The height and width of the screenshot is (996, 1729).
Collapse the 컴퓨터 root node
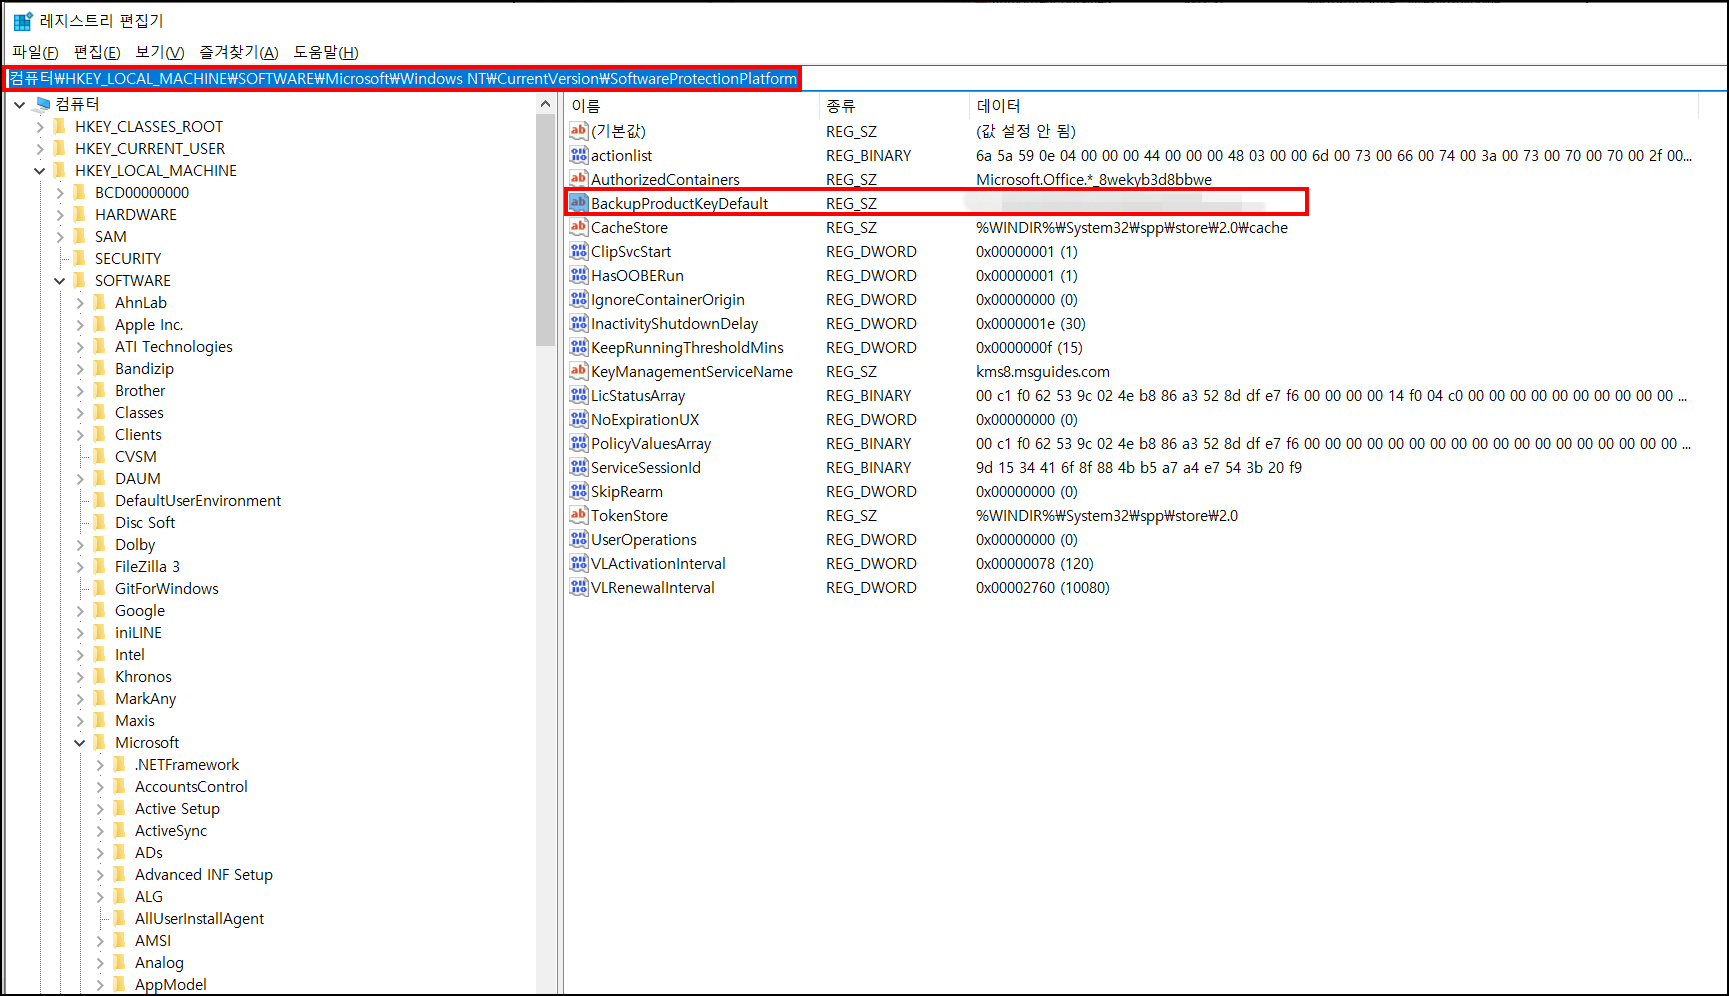(x=19, y=104)
